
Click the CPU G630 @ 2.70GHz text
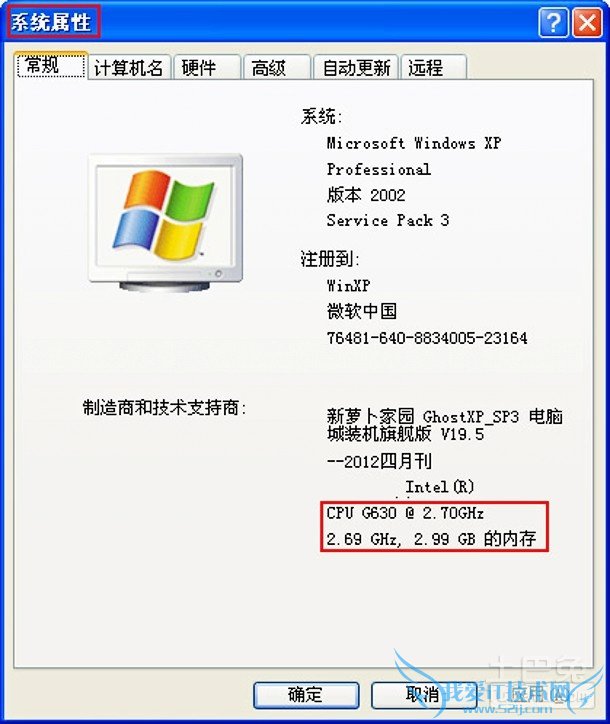pyautogui.click(x=405, y=513)
